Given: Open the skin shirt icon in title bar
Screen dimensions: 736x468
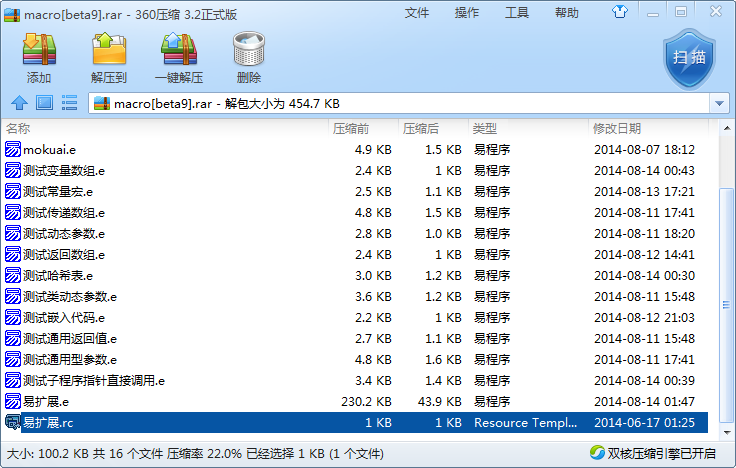Looking at the screenshot, I should click(x=620, y=12).
